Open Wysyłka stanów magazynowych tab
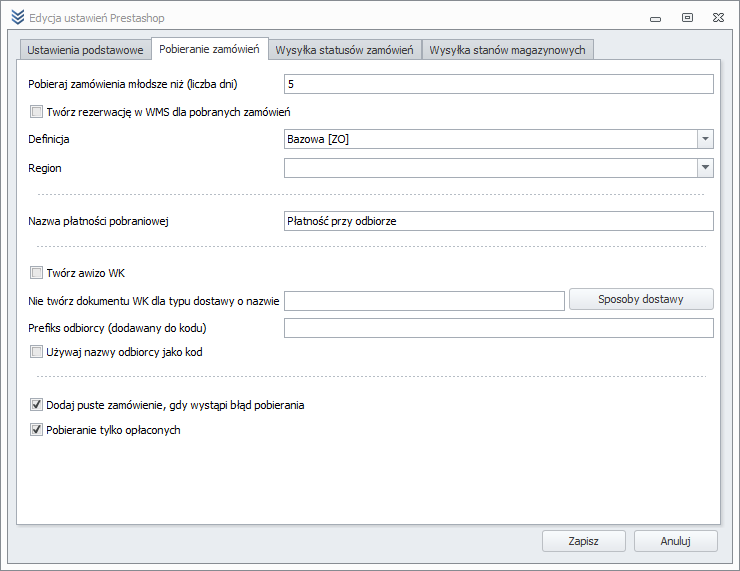The width and height of the screenshot is (740, 571). click(x=507, y=50)
